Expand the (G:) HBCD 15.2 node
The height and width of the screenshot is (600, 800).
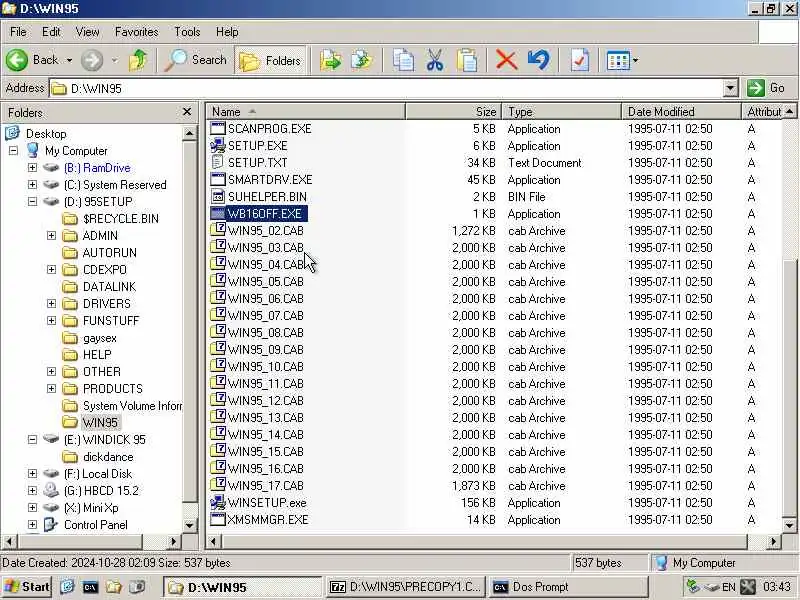[x=32, y=490]
